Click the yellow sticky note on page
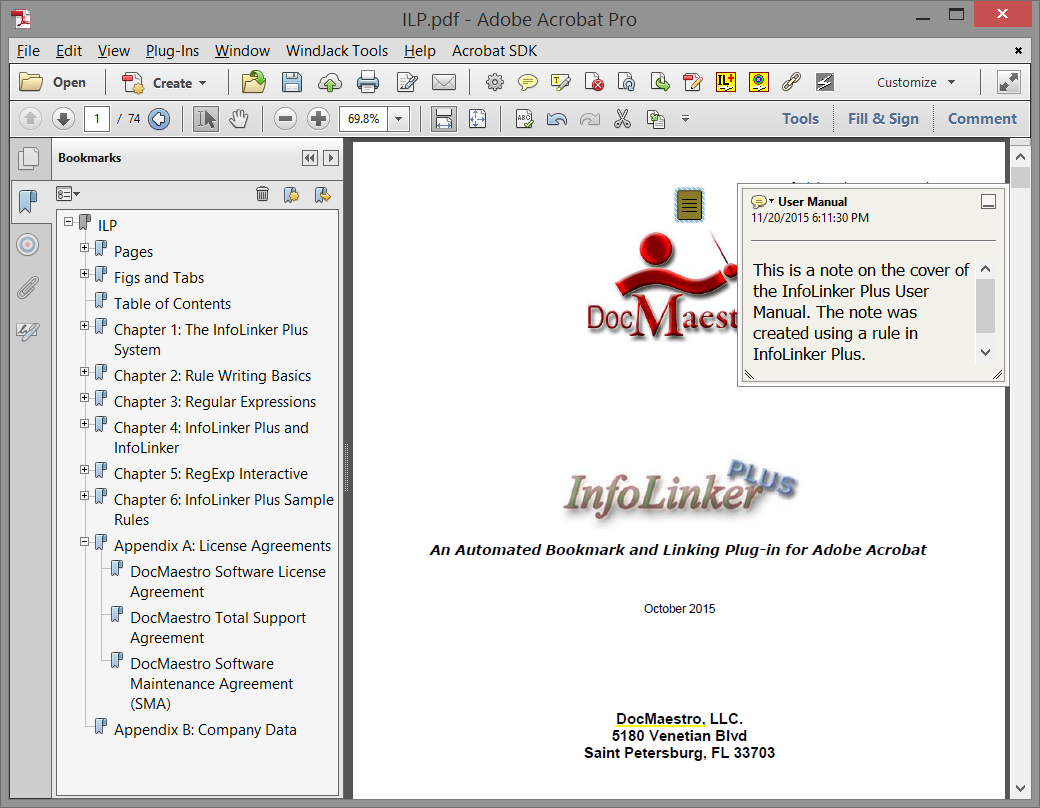Viewport: 1040px width, 808px height. 689,205
